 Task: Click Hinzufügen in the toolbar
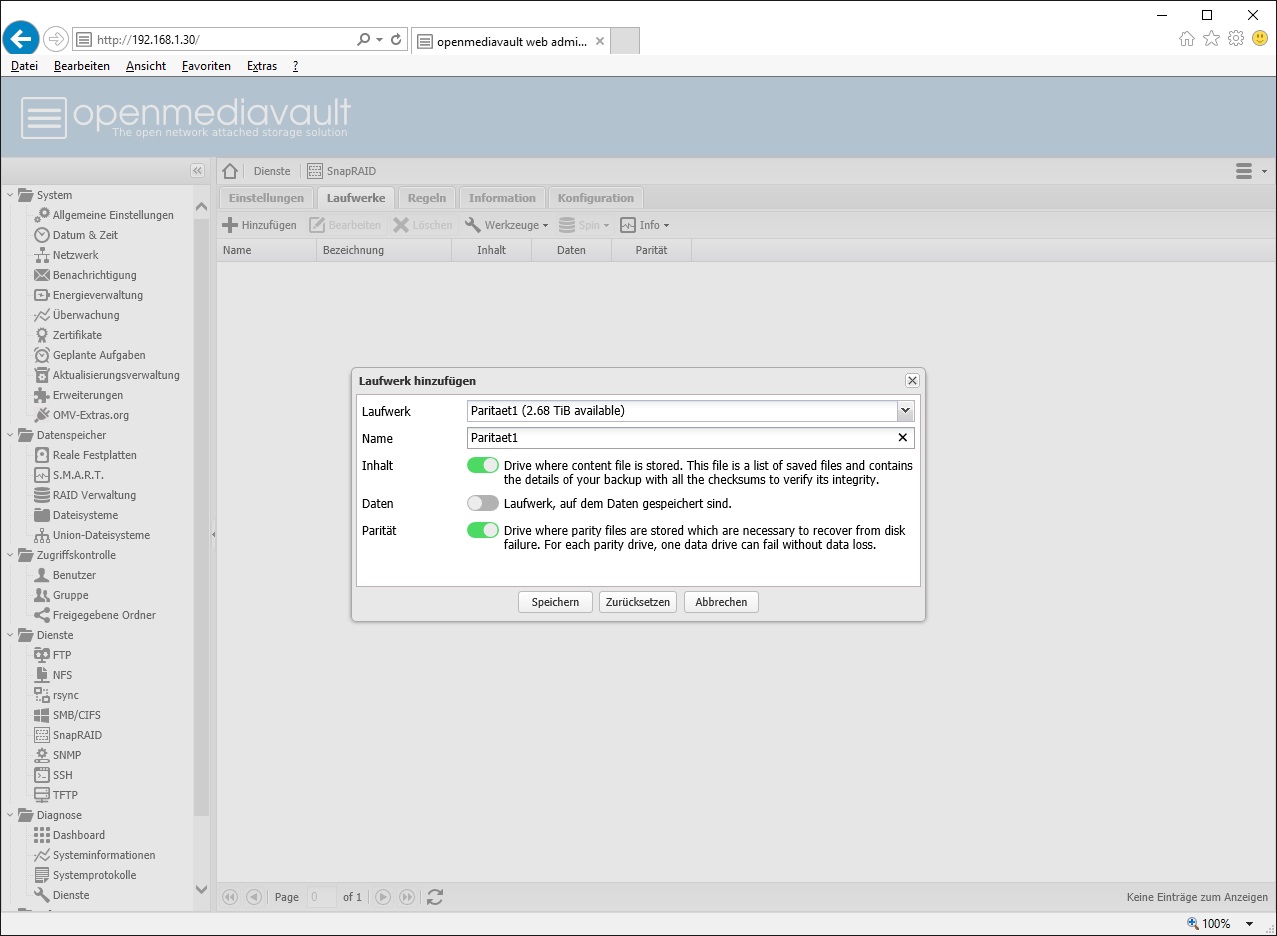pos(260,225)
